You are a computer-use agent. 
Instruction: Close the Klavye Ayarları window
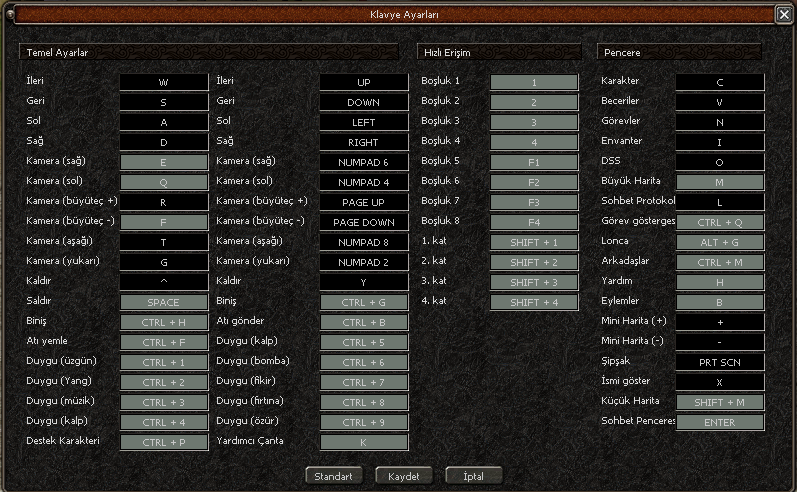(784, 14)
